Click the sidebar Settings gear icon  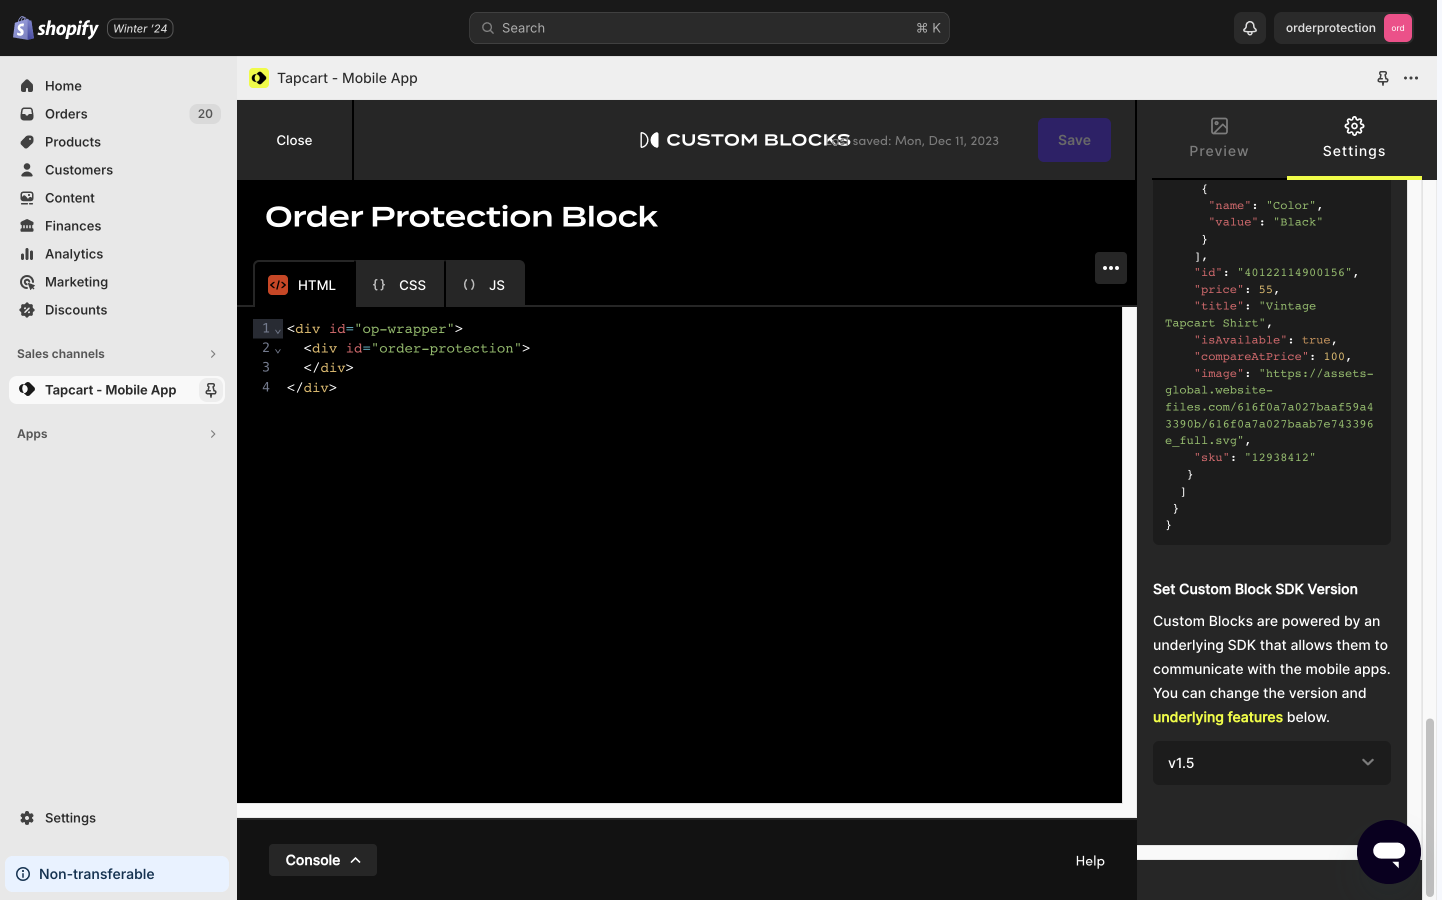tap(27, 818)
